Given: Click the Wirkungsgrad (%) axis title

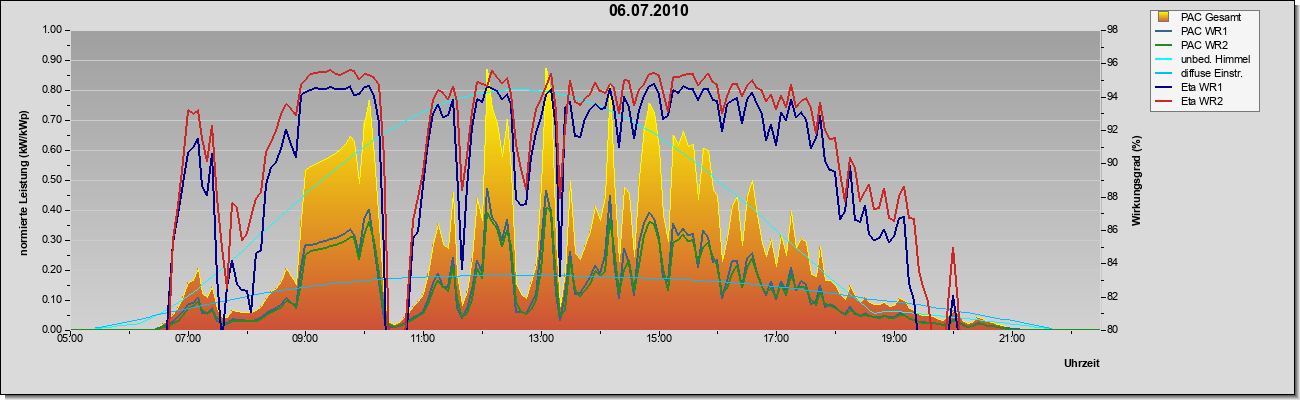Looking at the screenshot, I should (x=1137, y=180).
